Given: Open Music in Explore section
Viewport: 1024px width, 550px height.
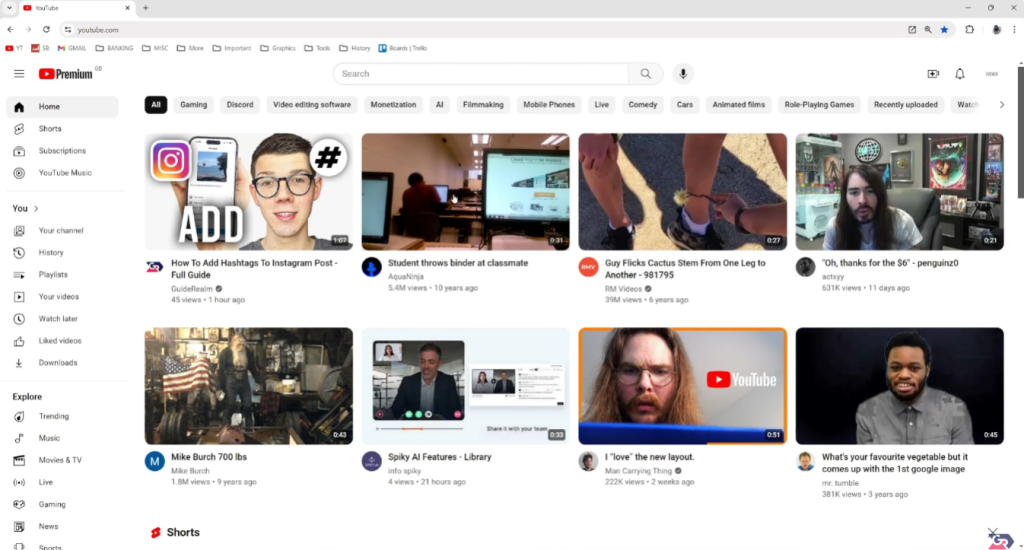Looking at the screenshot, I should coord(62,438).
